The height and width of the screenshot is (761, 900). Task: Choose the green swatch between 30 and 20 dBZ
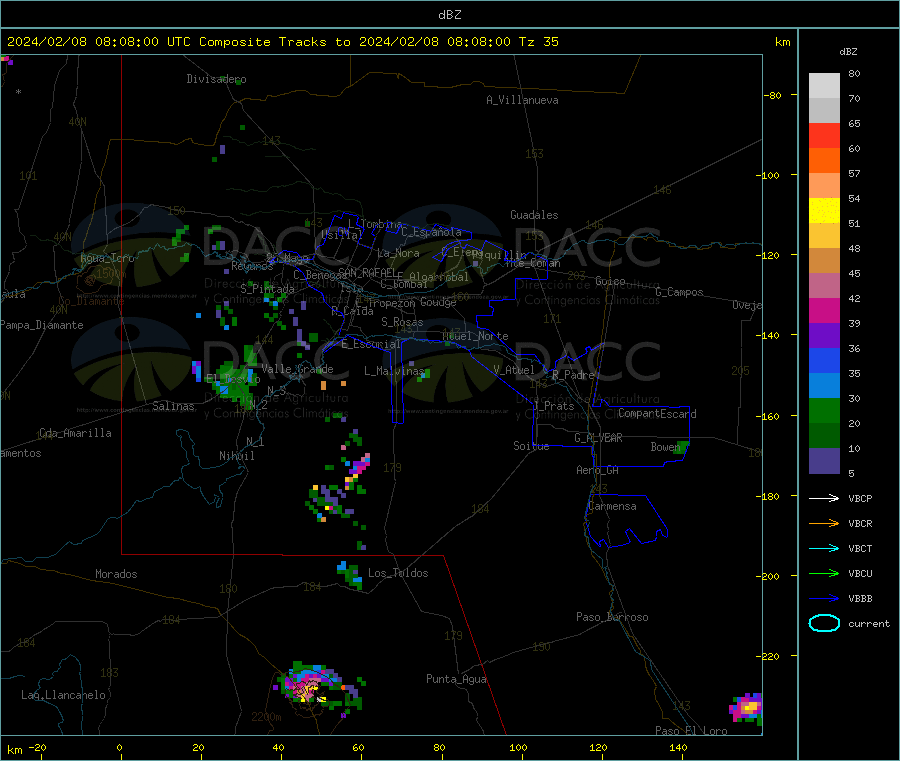coord(824,410)
